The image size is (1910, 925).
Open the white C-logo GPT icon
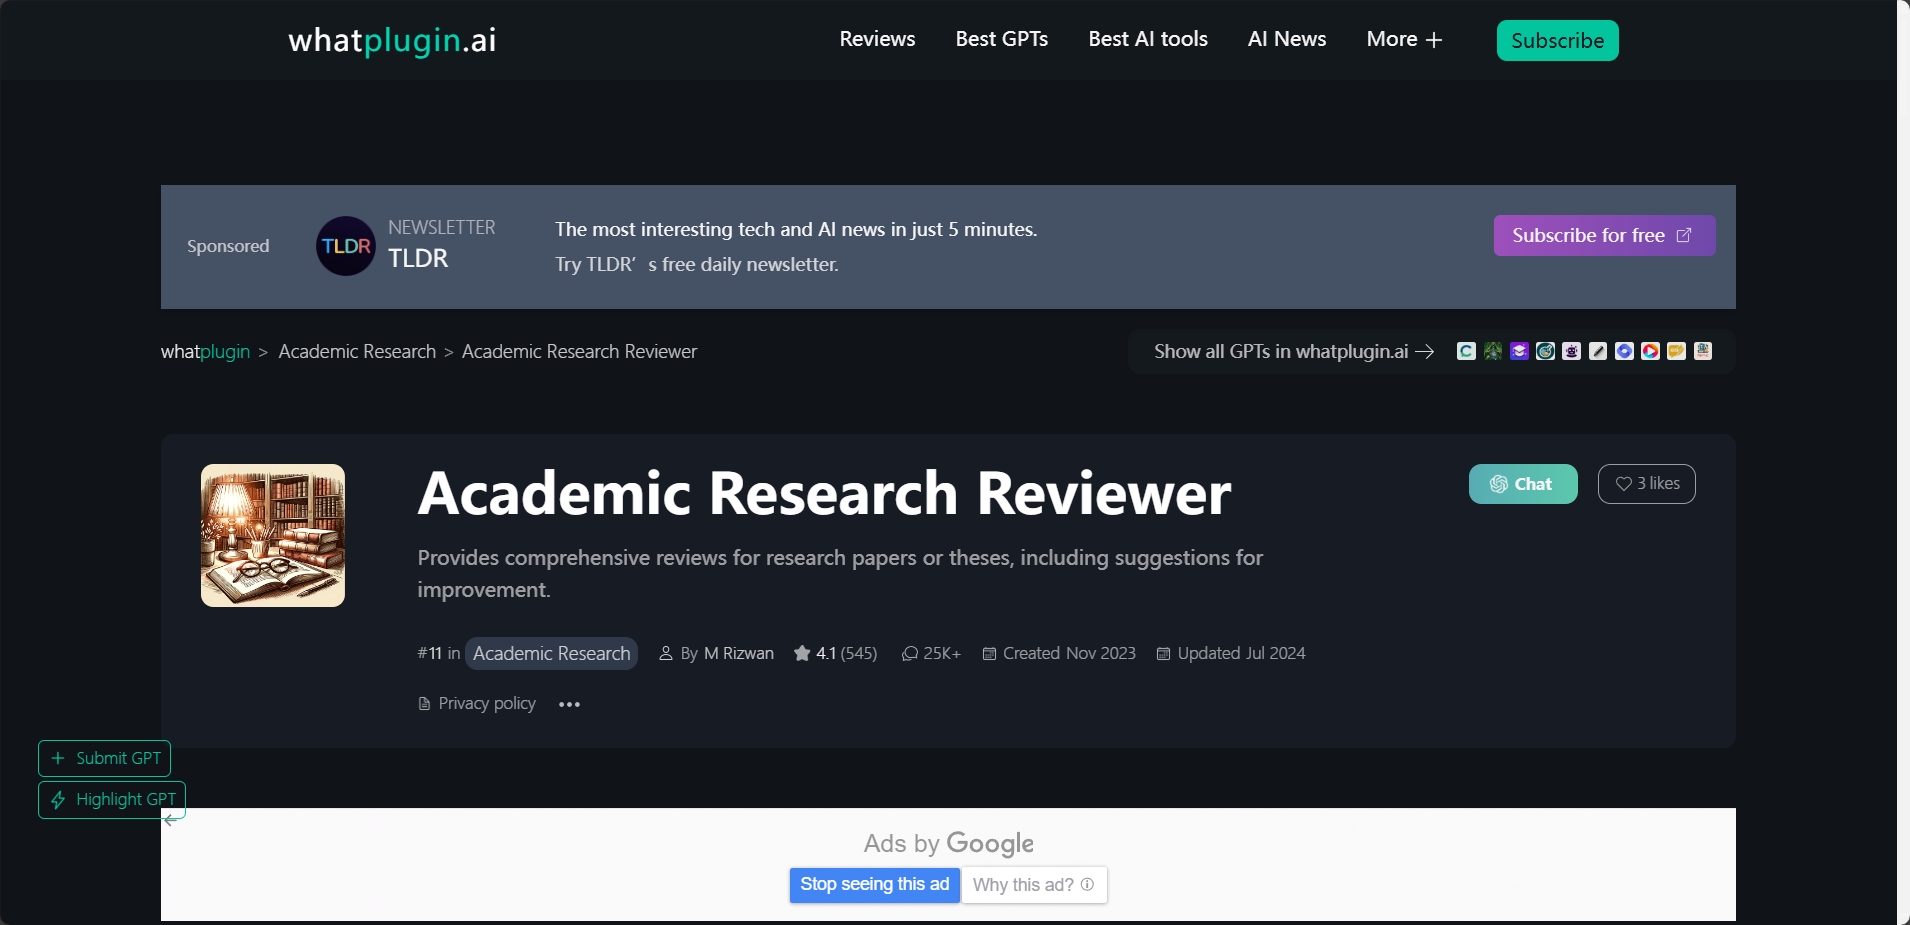(1466, 351)
